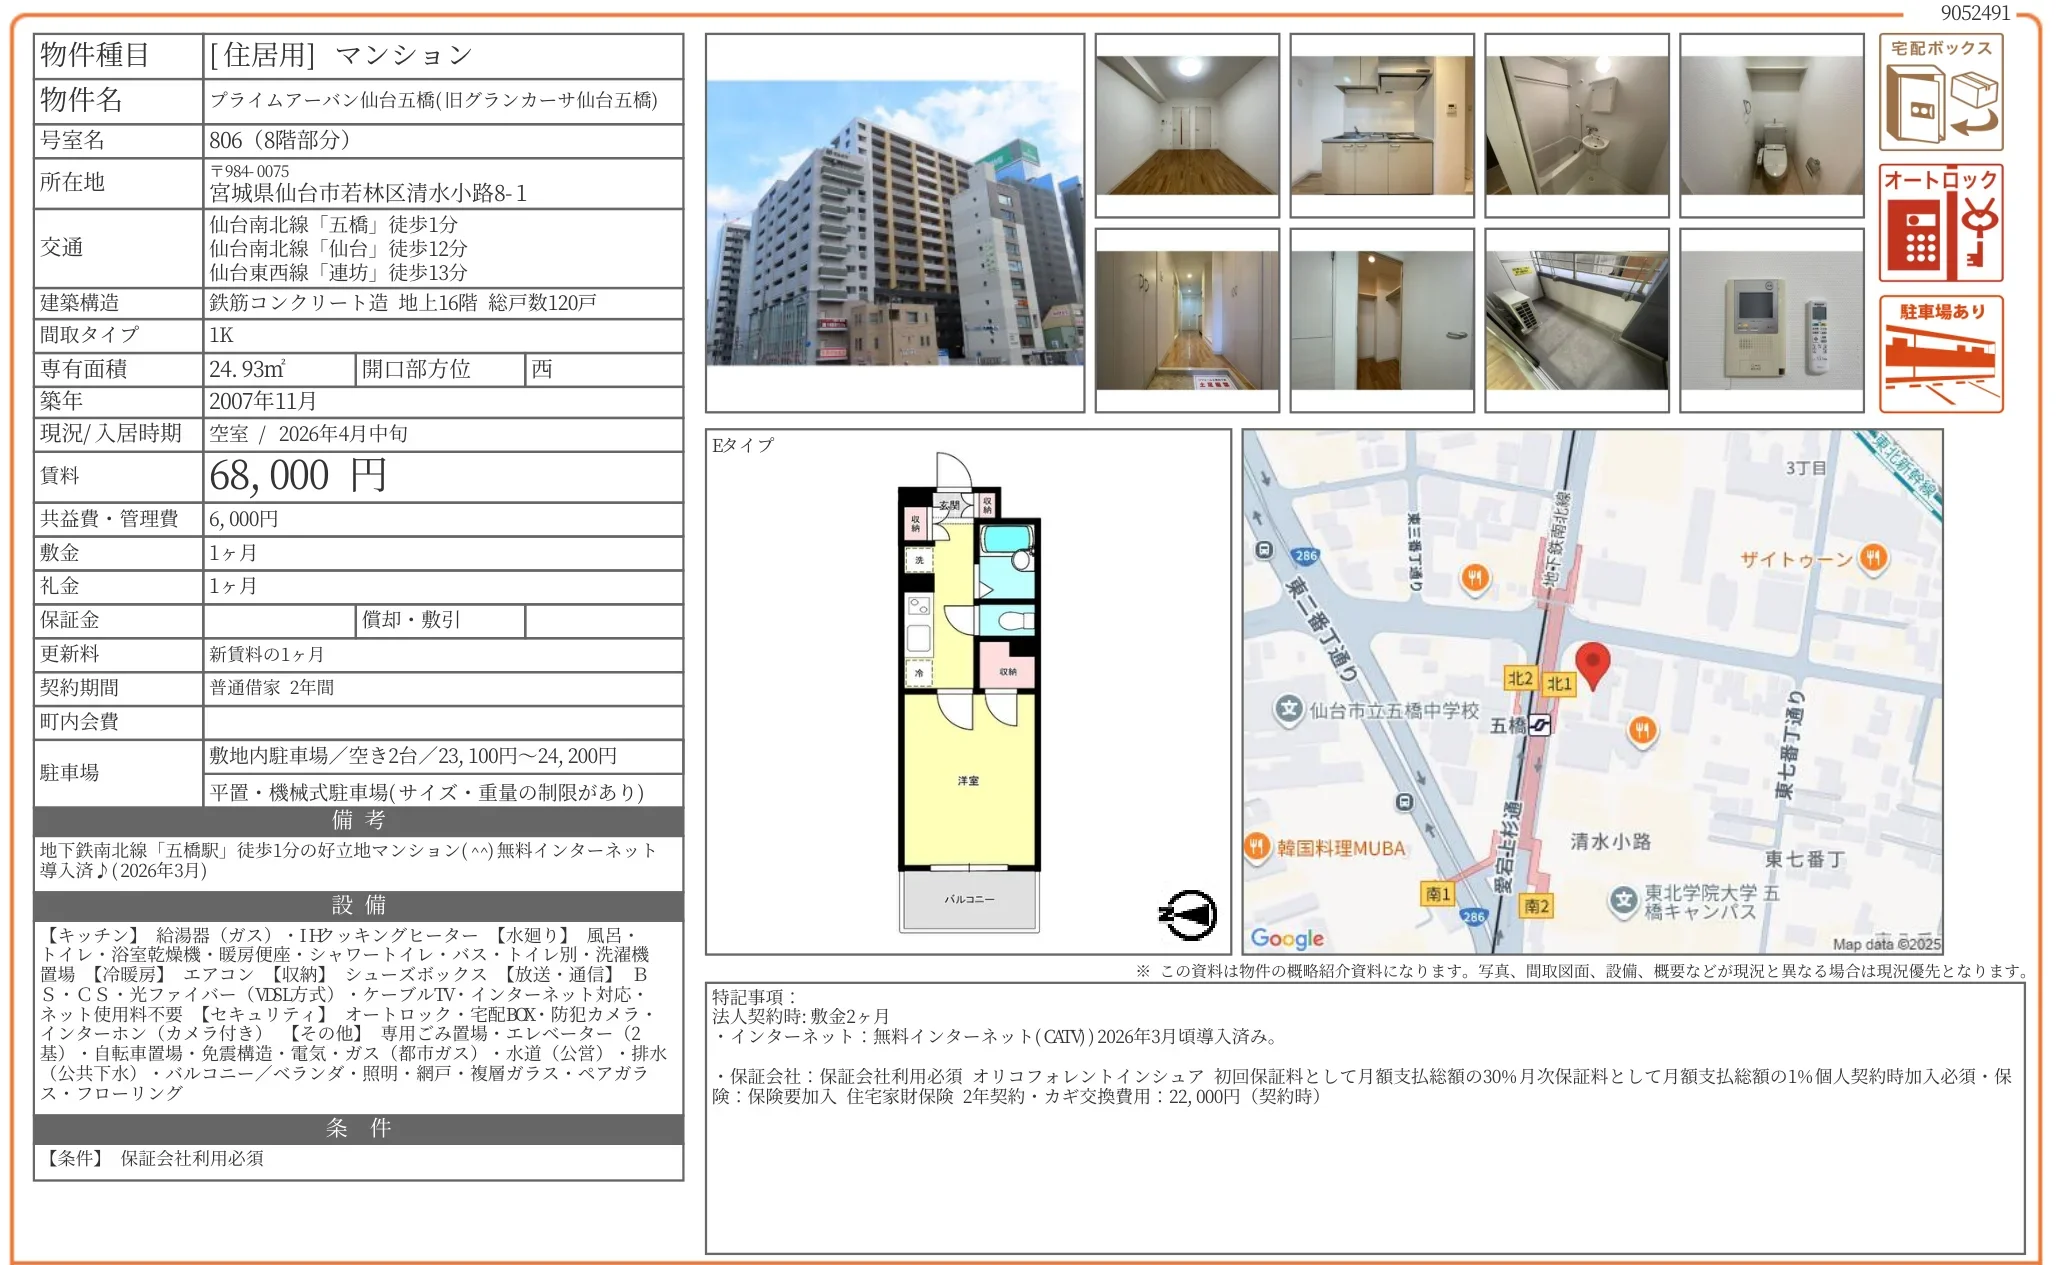This screenshot has height=1265, width=2056.
Task: Click the room number 806（8階部分）
Action: (x=280, y=140)
